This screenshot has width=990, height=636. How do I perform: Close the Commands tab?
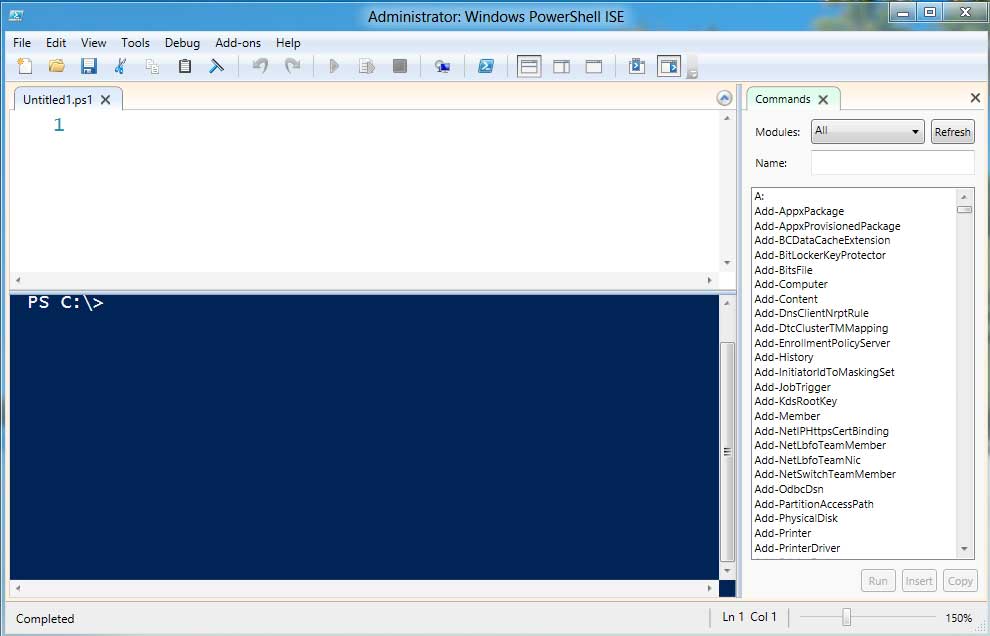pyautogui.click(x=823, y=100)
